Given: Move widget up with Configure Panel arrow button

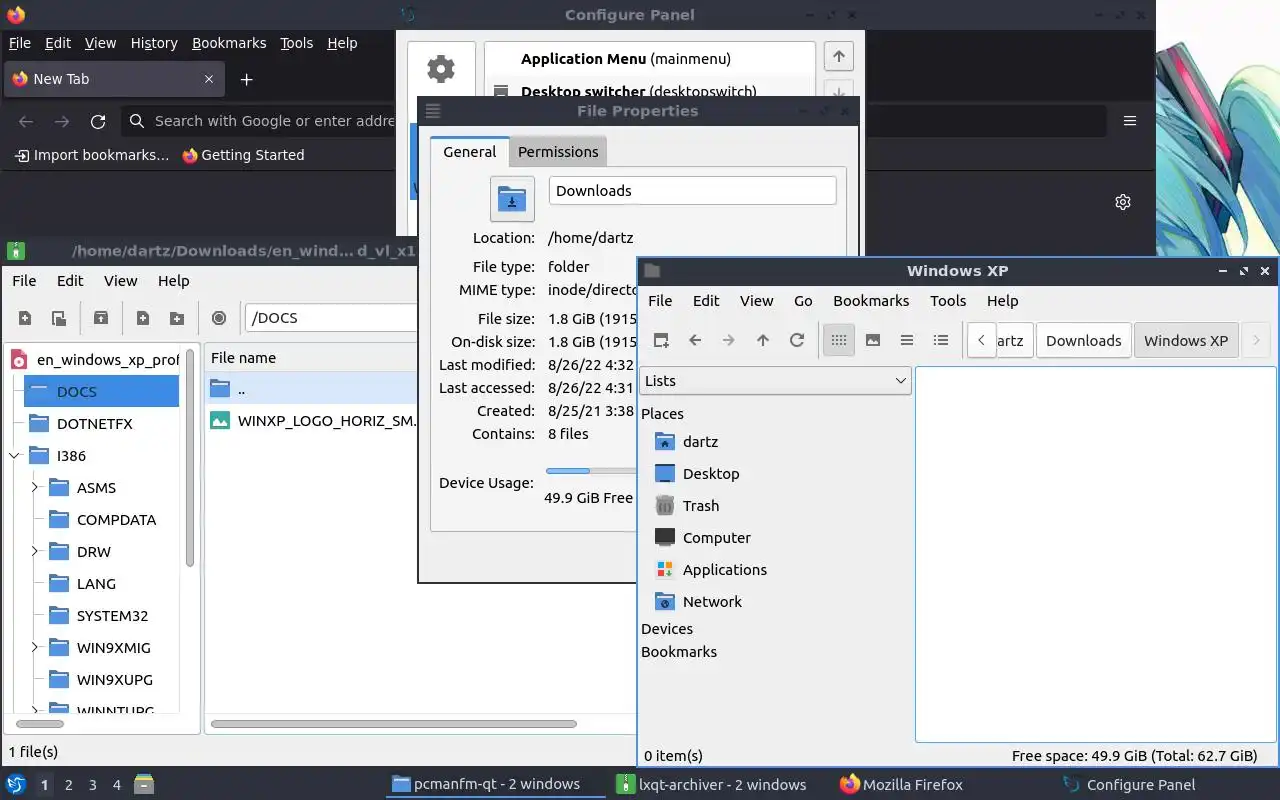Looking at the screenshot, I should [x=839, y=57].
